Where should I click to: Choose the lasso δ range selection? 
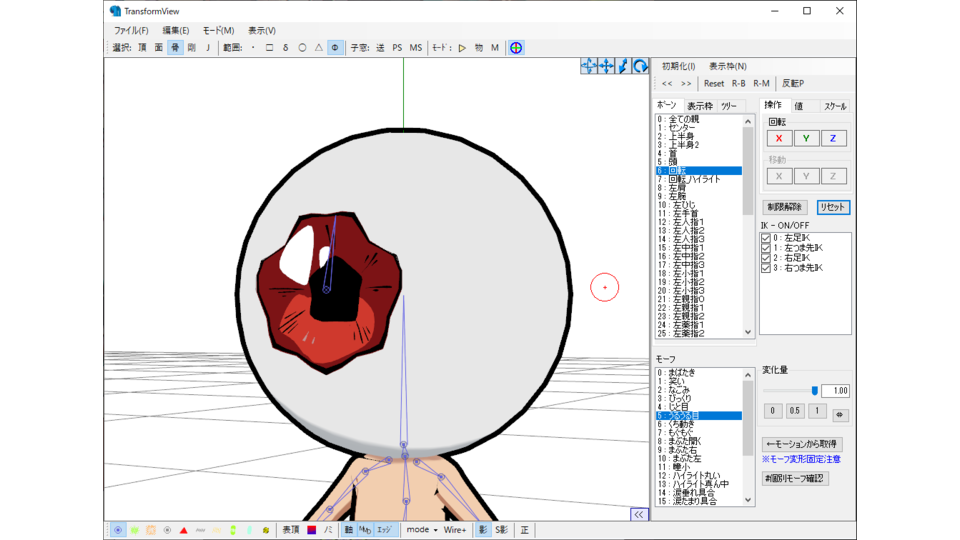click(286, 48)
